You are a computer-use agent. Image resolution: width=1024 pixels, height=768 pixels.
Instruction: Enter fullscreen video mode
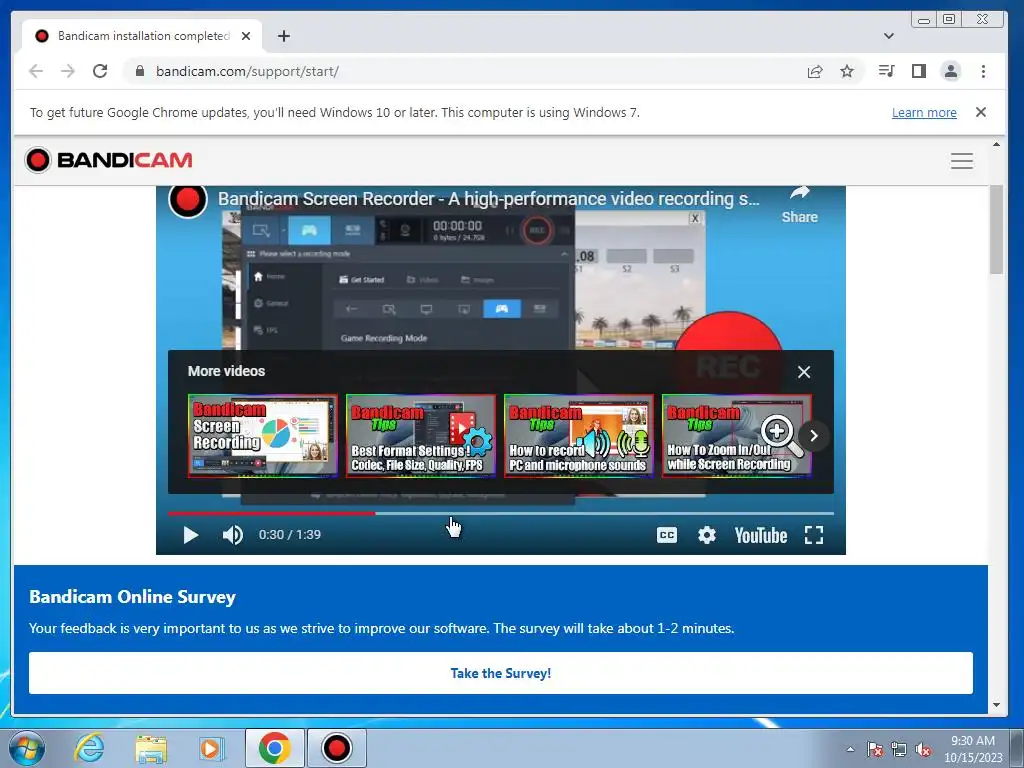coord(814,535)
